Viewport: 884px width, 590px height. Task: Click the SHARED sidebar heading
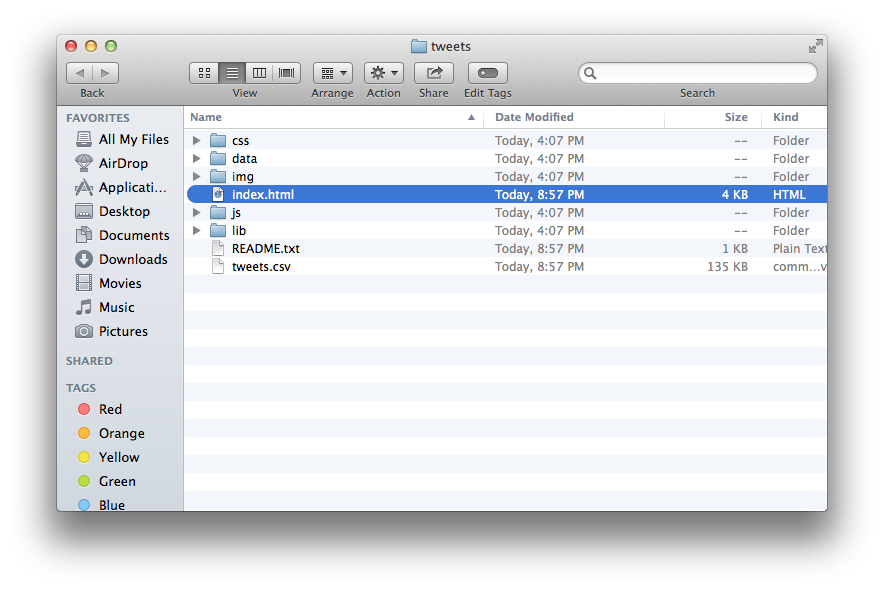pos(89,361)
